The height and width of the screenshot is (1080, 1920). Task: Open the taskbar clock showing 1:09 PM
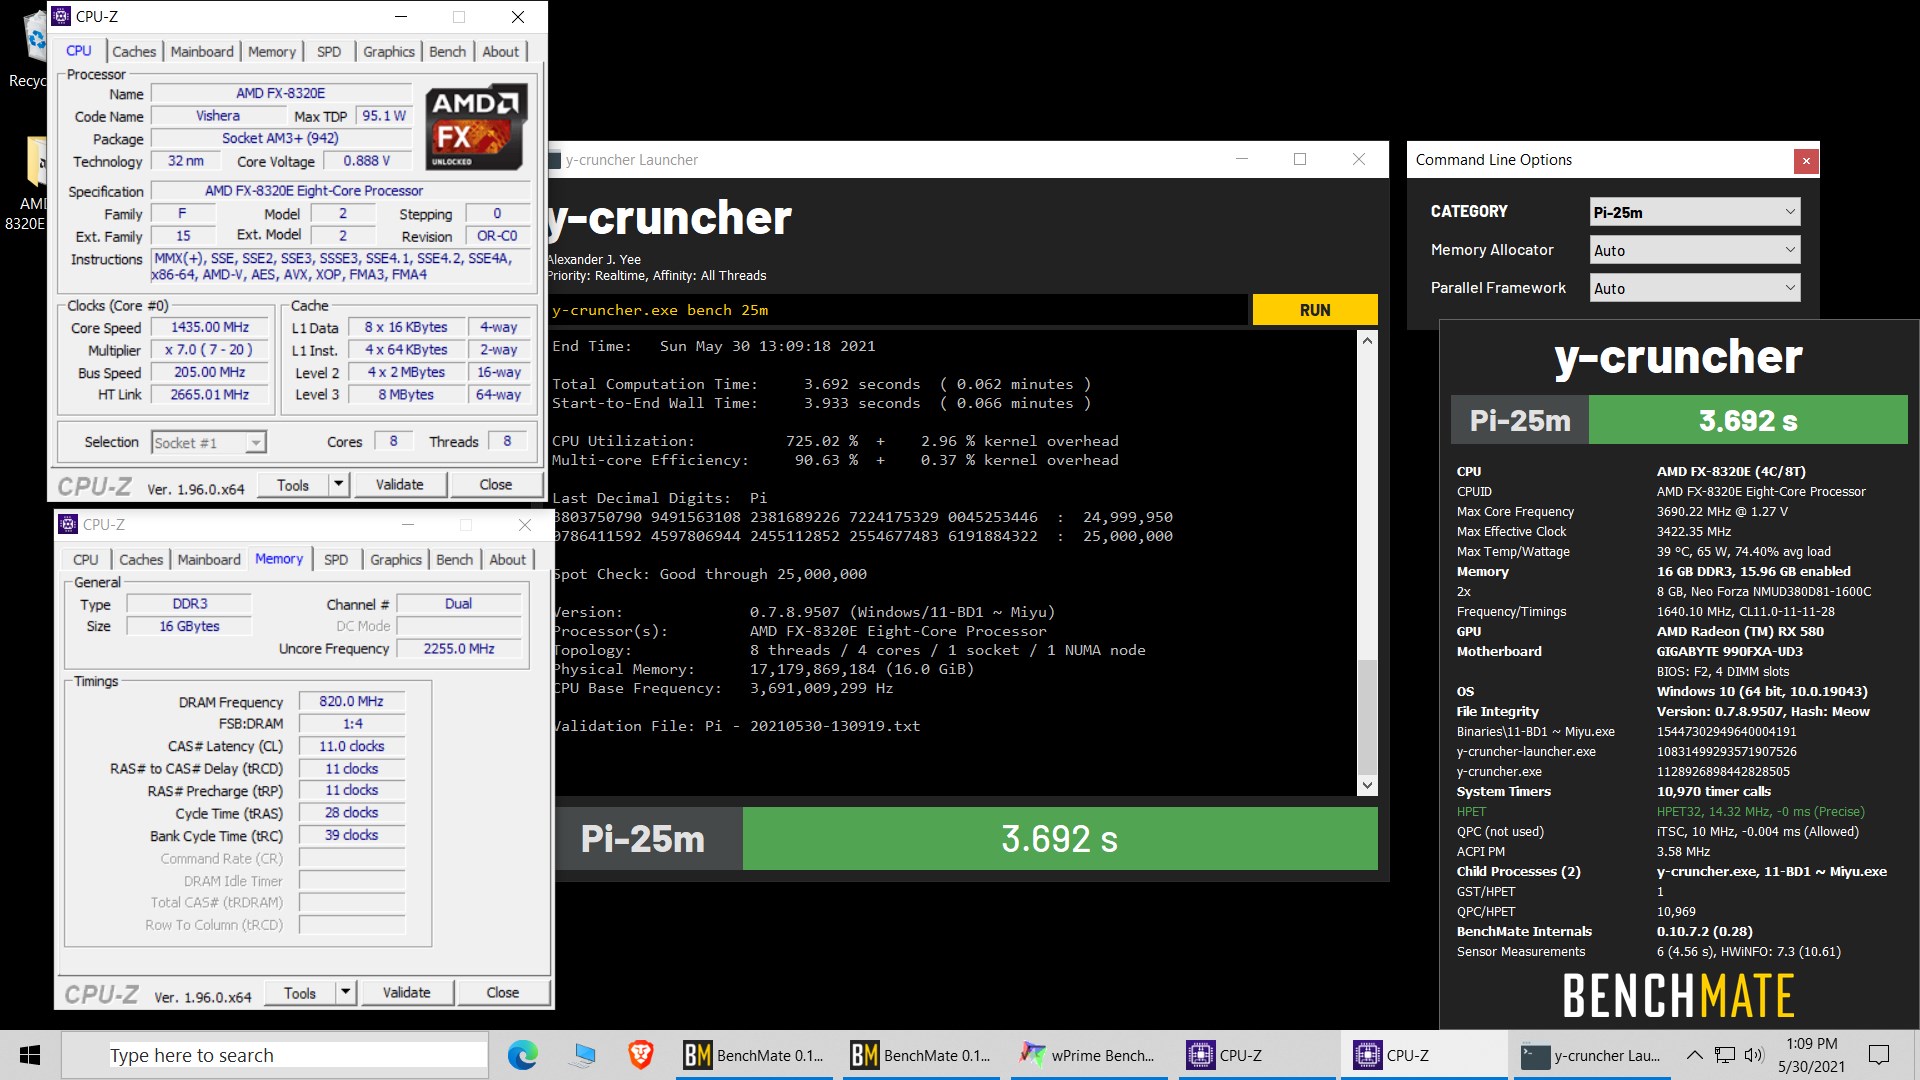(x=1811, y=1055)
